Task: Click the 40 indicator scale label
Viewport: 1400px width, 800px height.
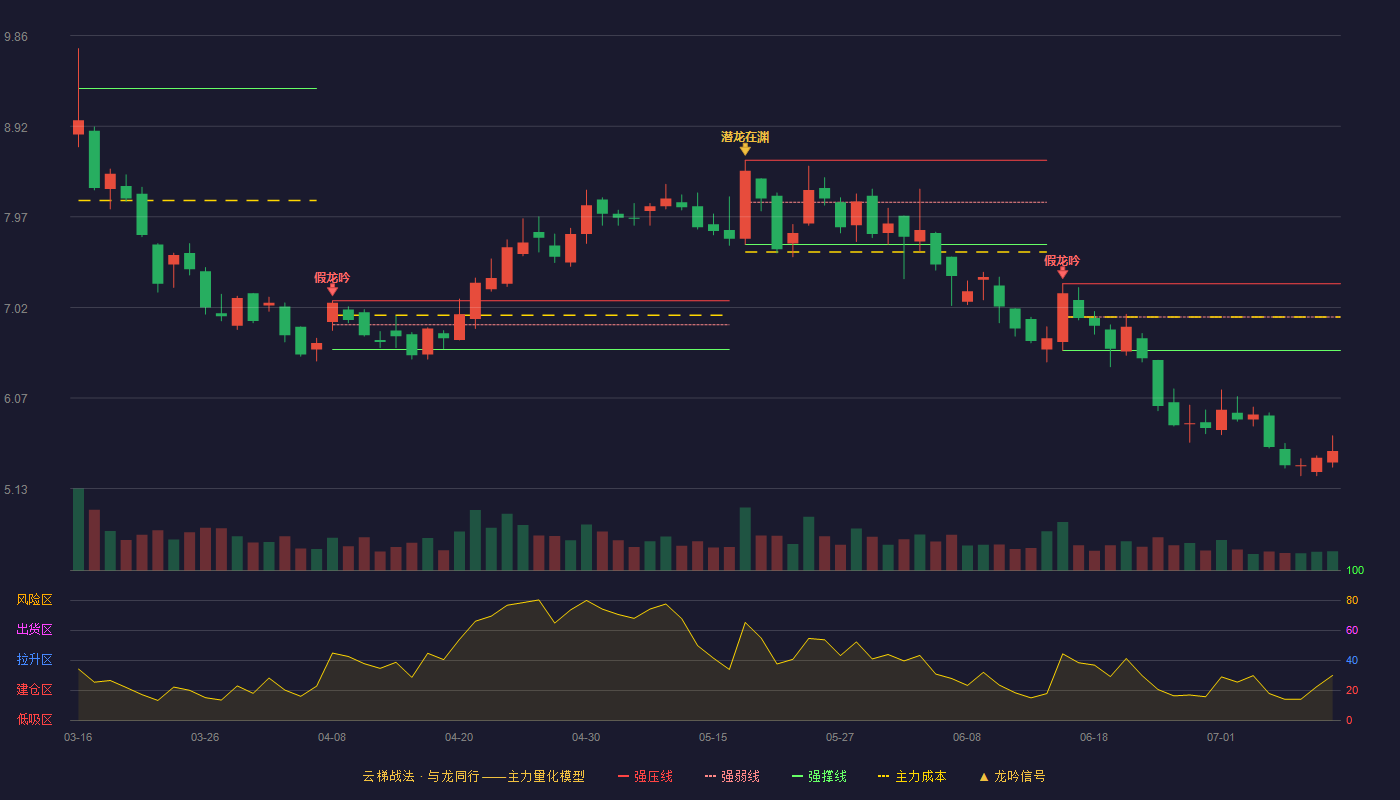Action: (1352, 660)
